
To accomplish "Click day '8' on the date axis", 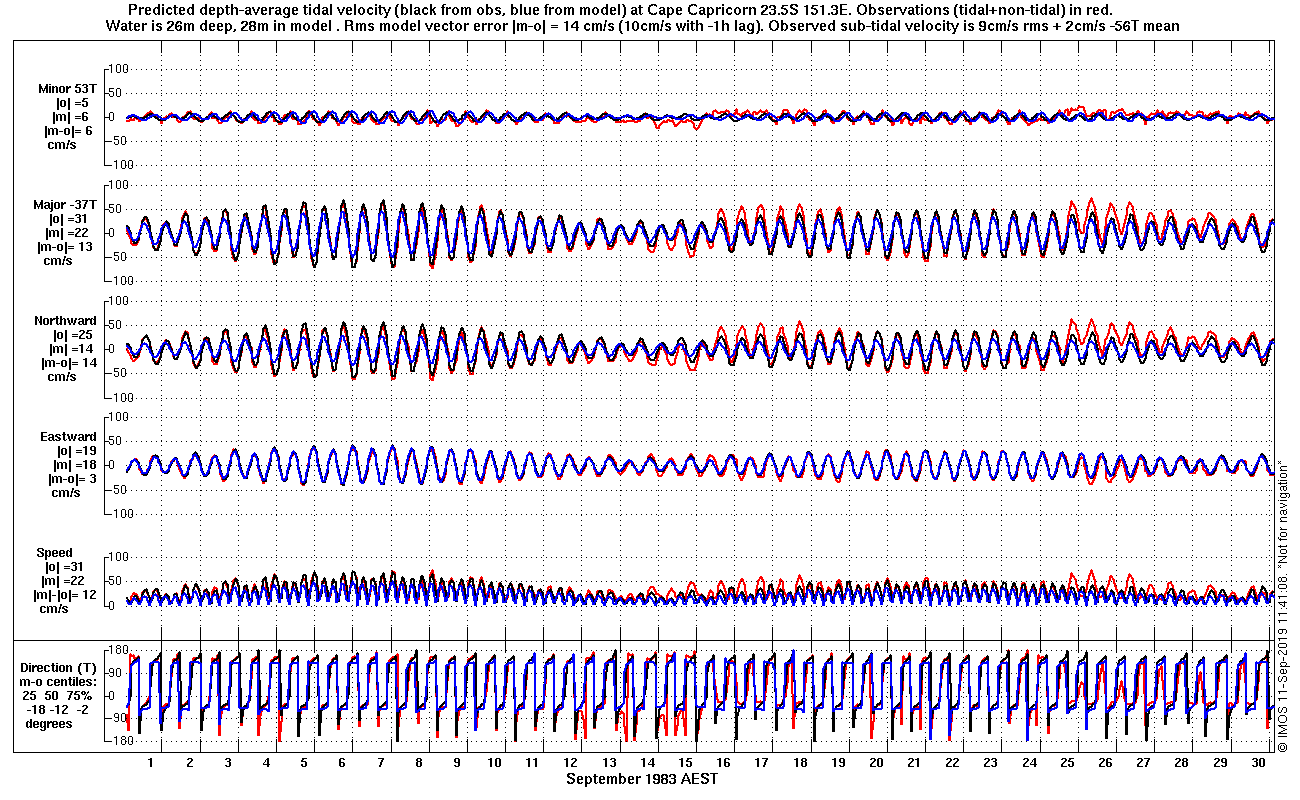I will click(419, 763).
